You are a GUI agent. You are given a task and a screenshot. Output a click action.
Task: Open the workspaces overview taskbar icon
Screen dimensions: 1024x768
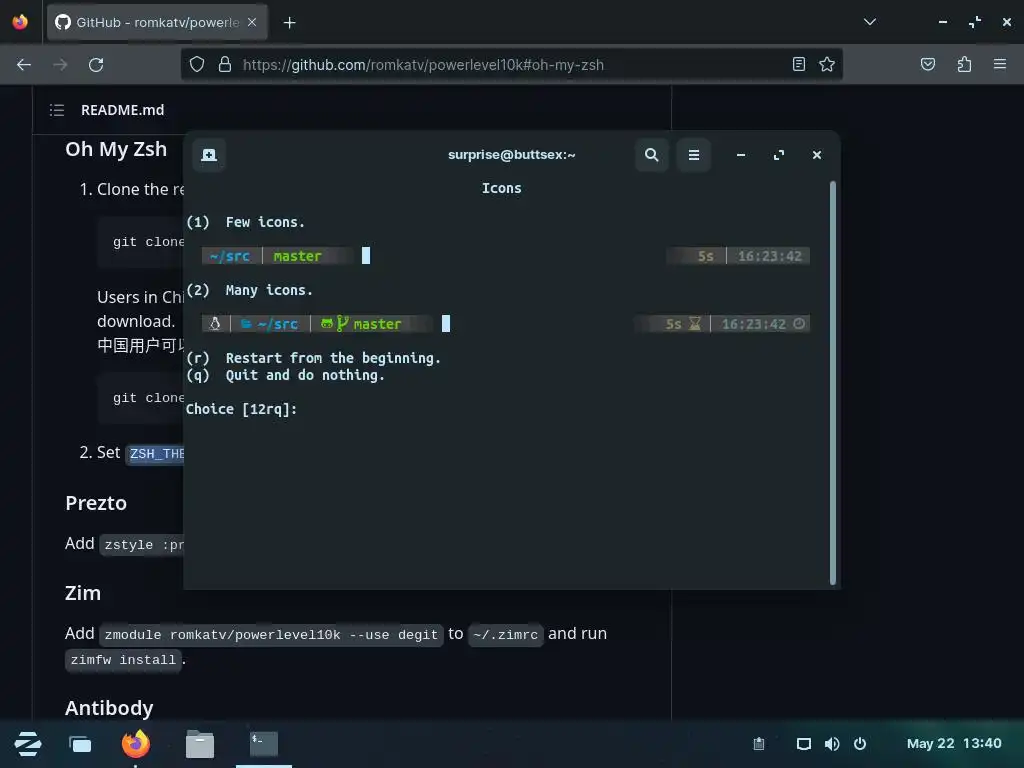tap(80, 744)
